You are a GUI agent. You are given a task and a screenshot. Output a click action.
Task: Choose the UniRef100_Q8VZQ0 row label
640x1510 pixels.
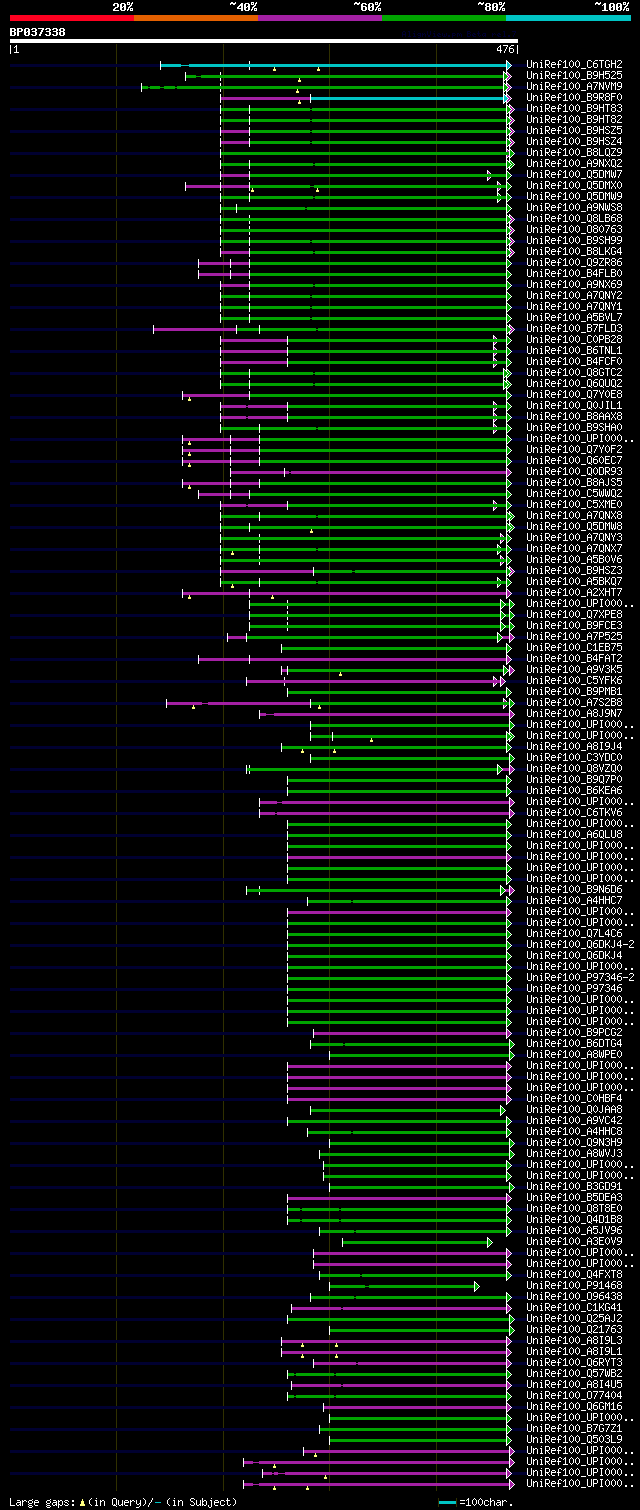pyautogui.click(x=574, y=768)
